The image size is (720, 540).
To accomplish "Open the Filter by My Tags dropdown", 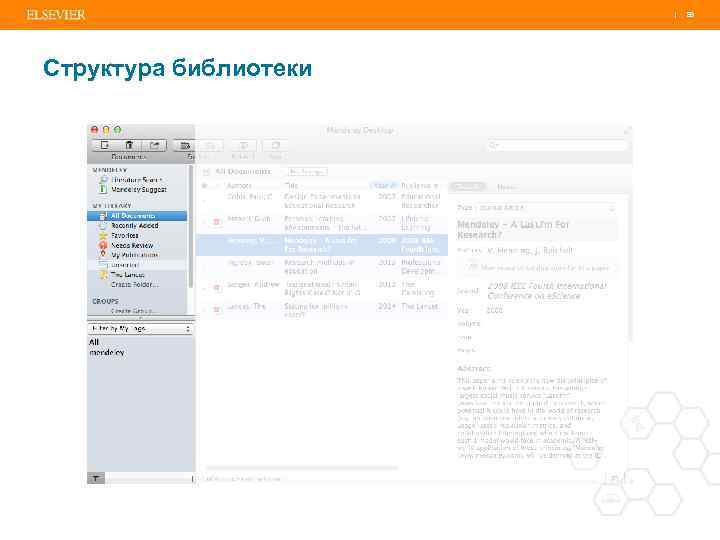I will point(140,329).
